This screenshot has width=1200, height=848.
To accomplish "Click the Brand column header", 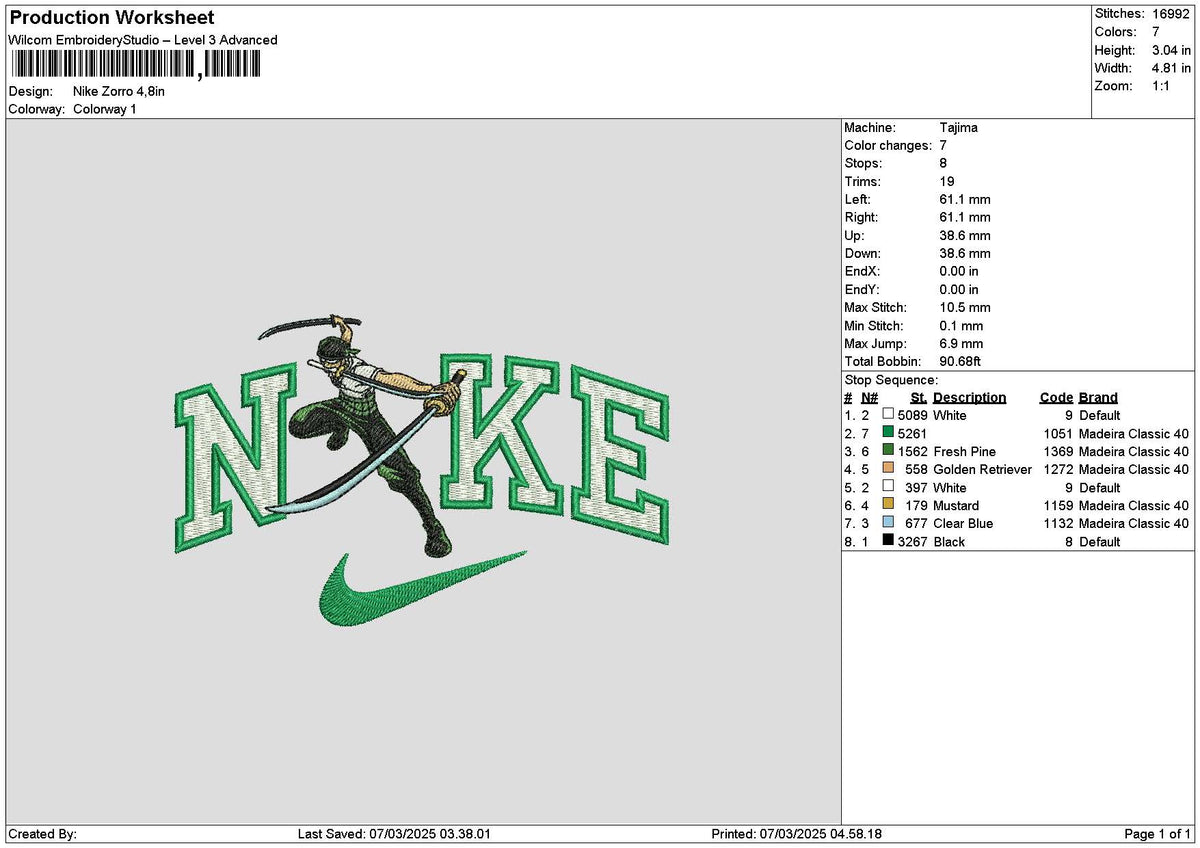I will 1096,397.
